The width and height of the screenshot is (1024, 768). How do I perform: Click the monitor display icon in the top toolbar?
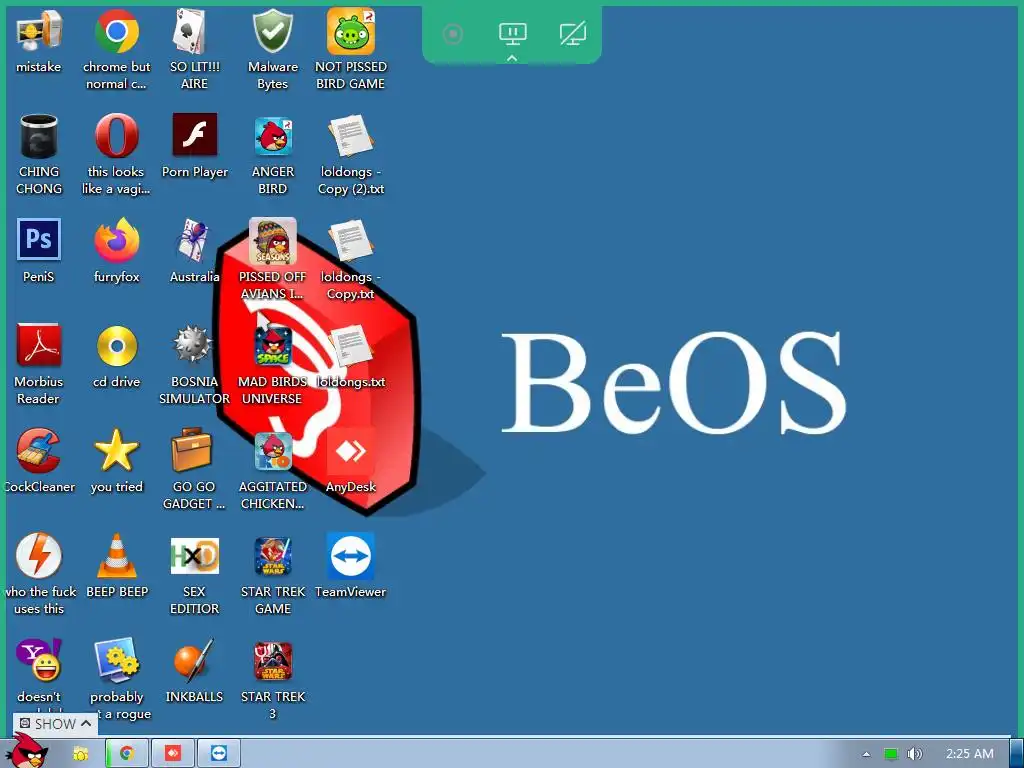tap(513, 34)
